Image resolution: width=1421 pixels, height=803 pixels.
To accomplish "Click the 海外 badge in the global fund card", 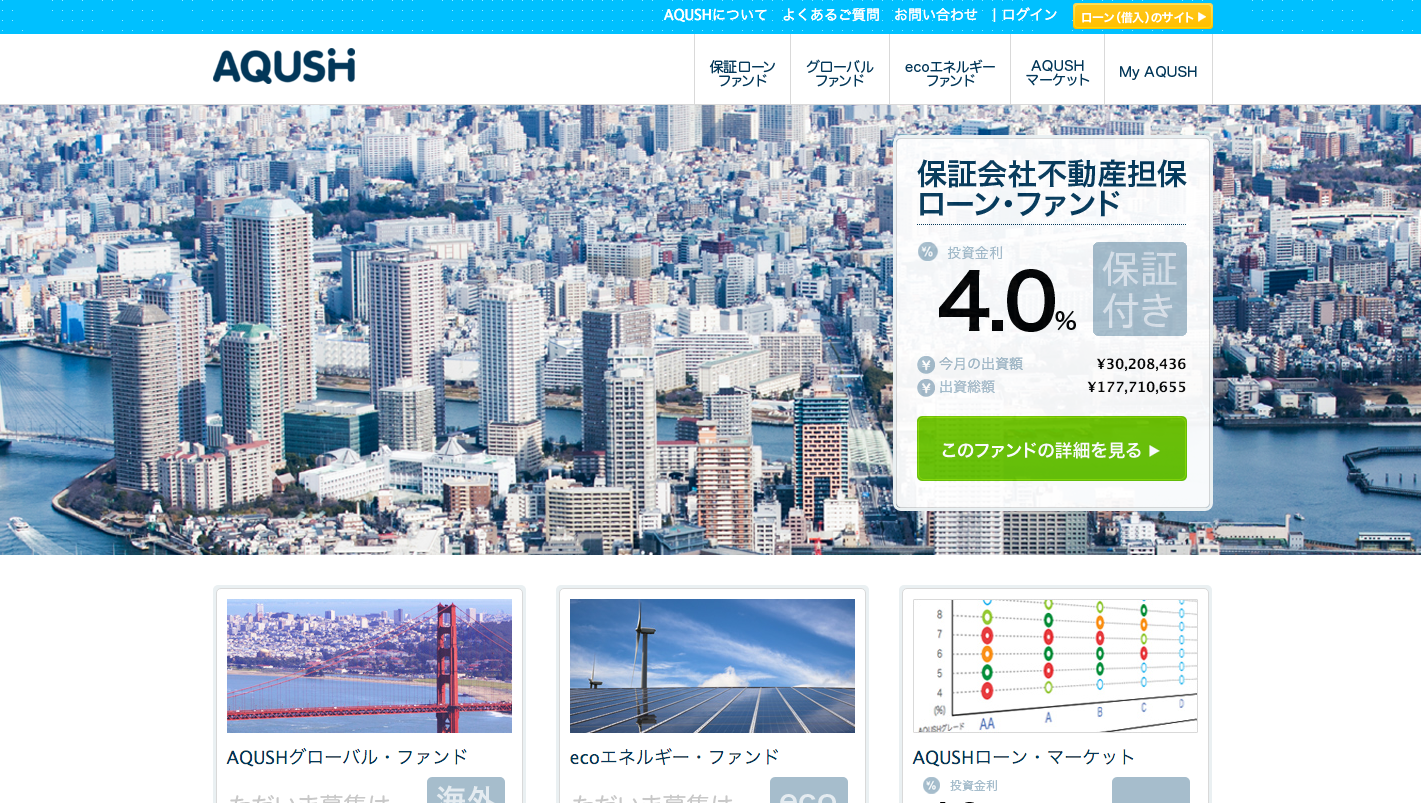I will pos(465,791).
